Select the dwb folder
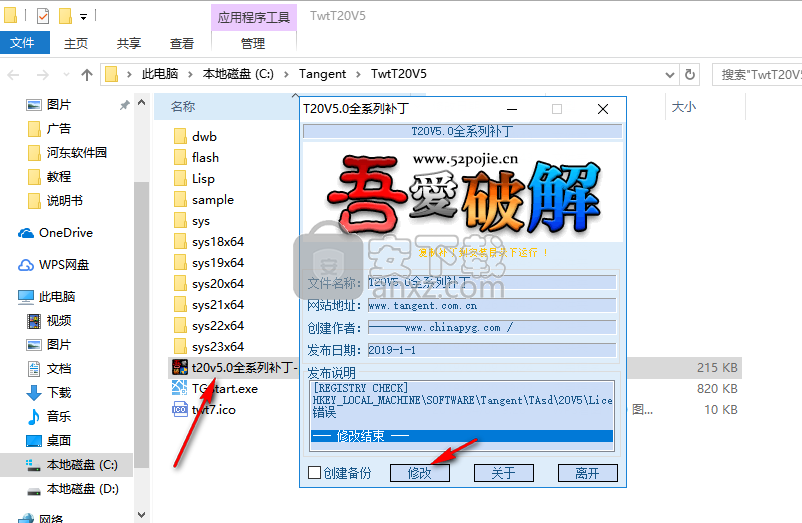 (204, 137)
